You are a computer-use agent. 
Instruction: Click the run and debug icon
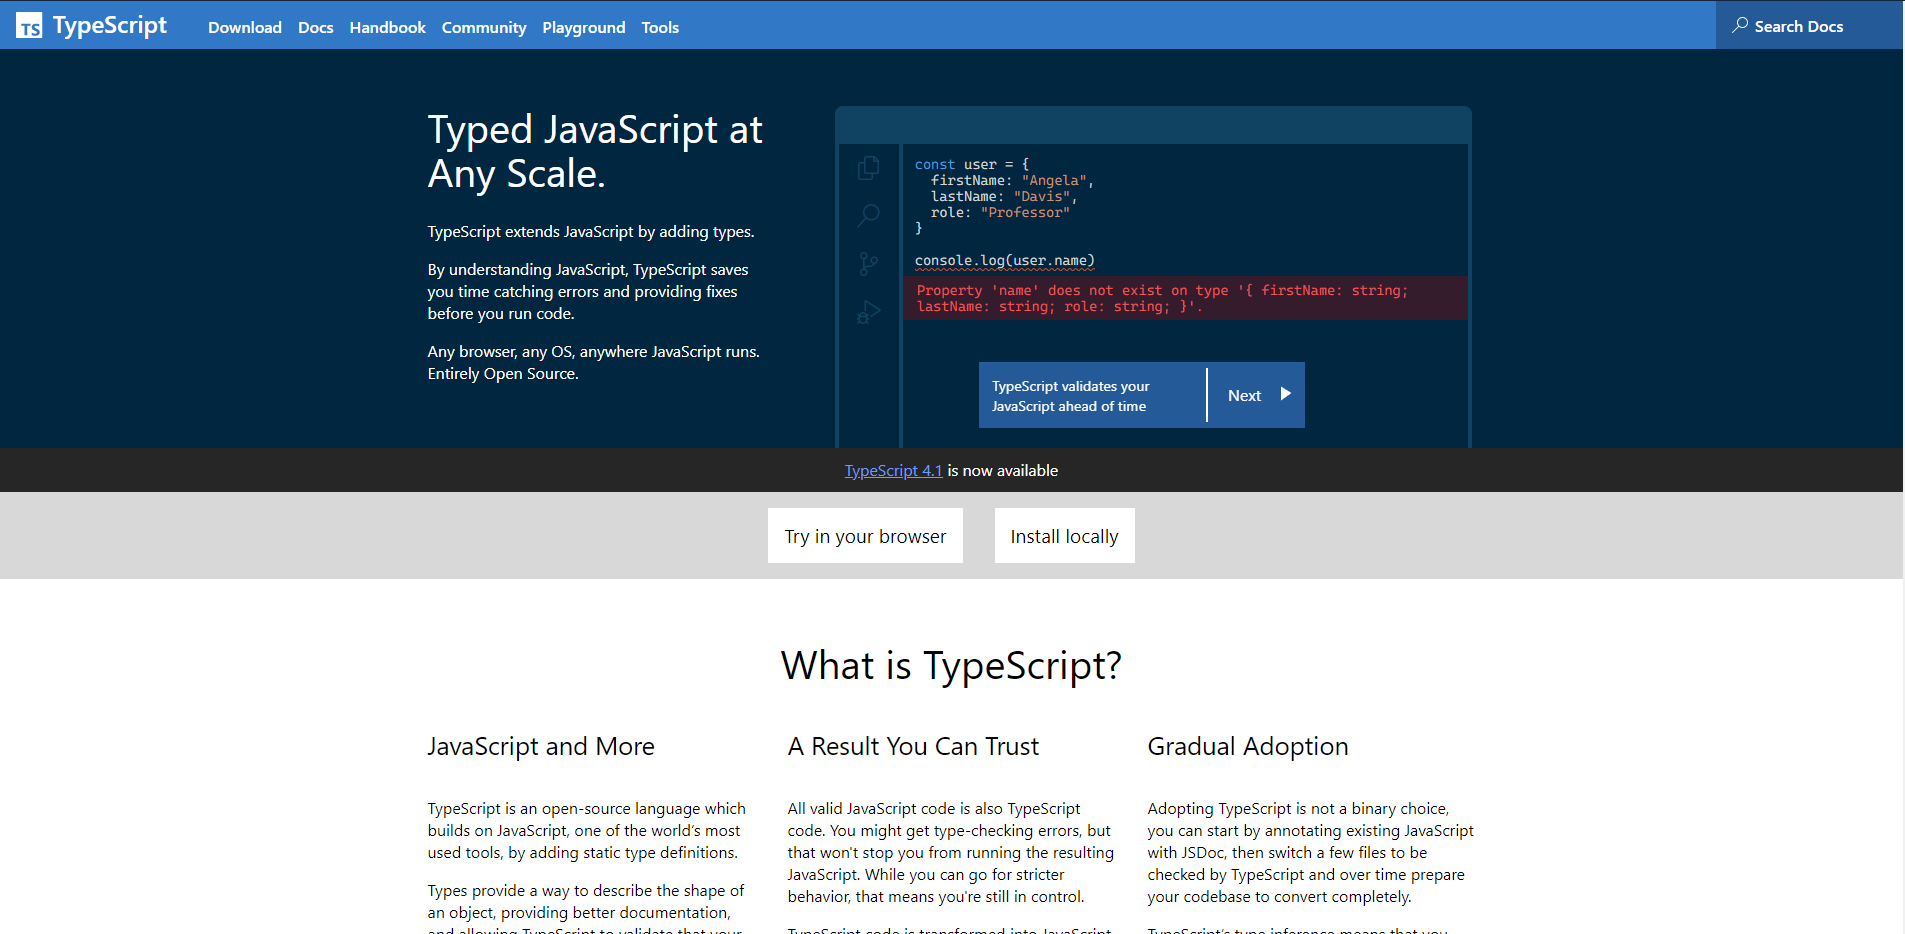[869, 312]
